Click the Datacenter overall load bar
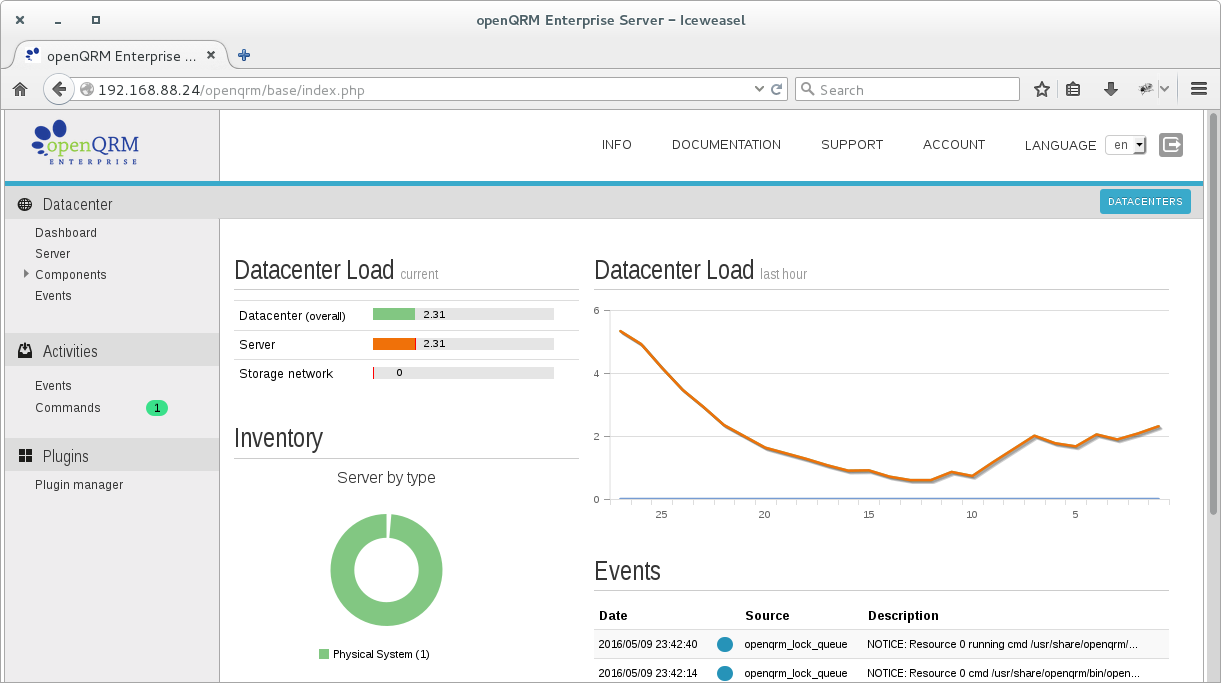 coord(463,314)
